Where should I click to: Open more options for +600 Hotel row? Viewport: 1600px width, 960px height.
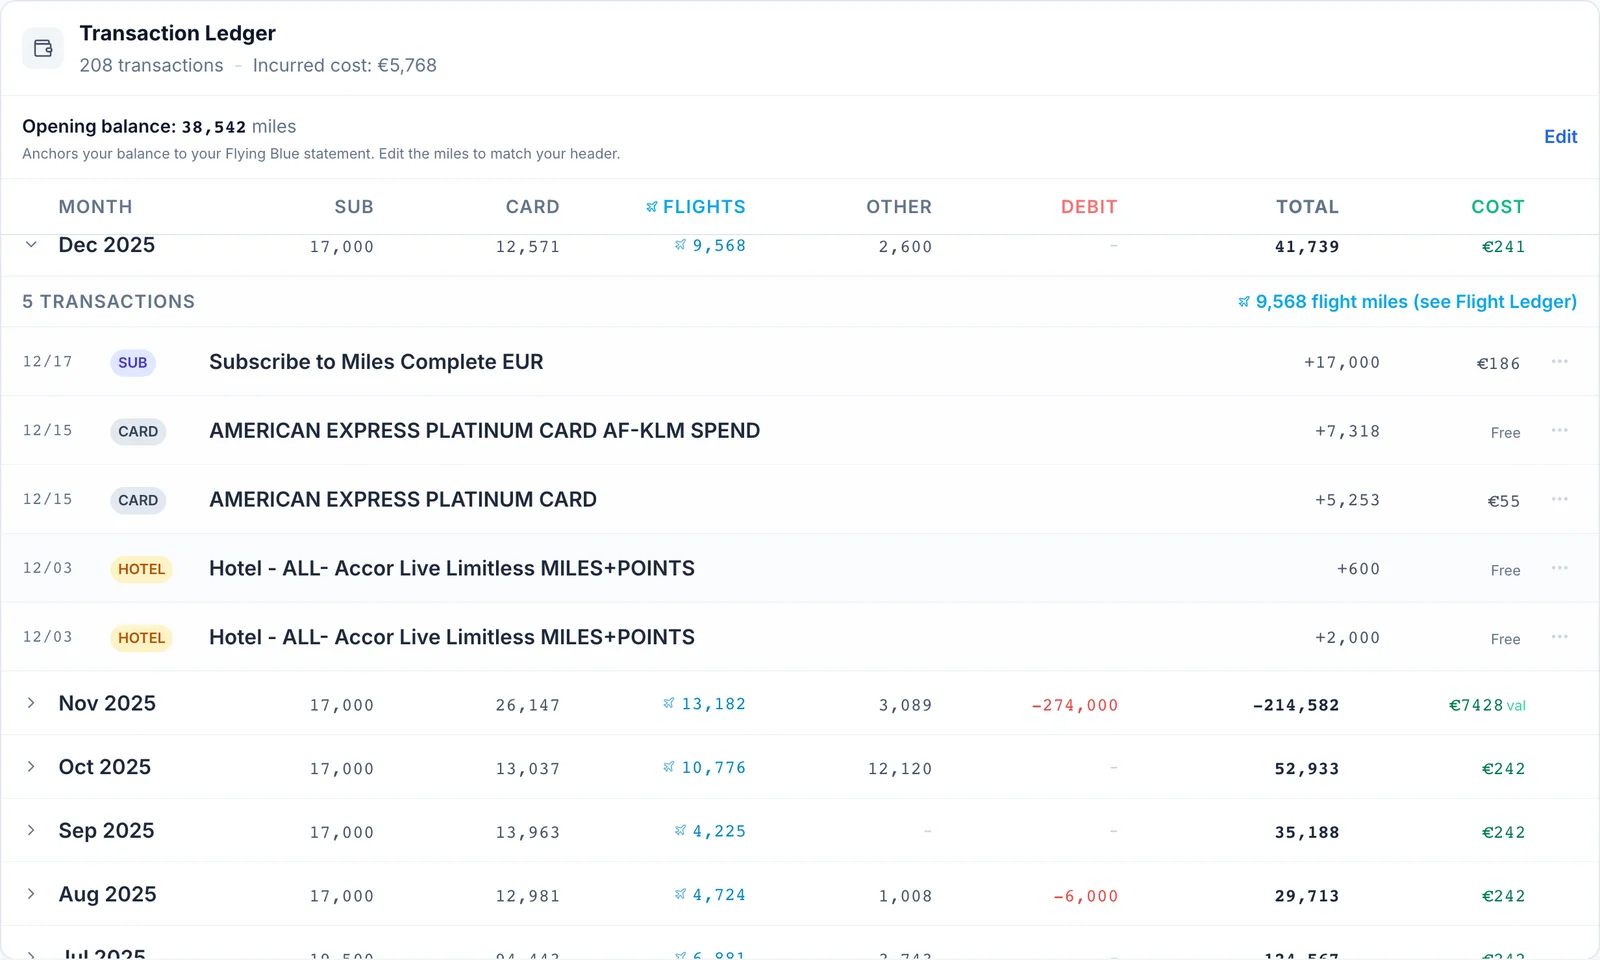tap(1559, 568)
